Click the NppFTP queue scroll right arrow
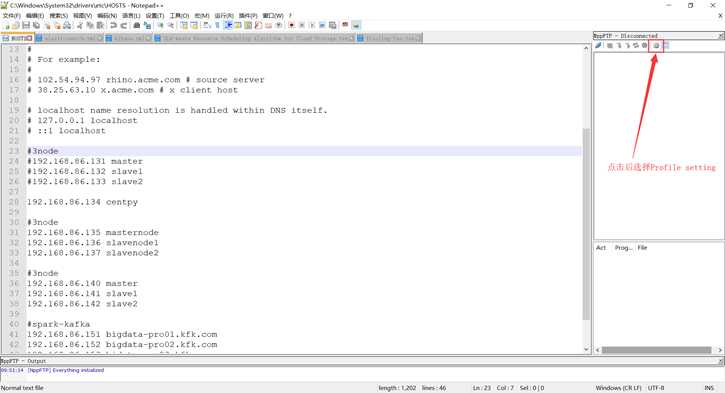725x393 pixels. click(x=719, y=350)
